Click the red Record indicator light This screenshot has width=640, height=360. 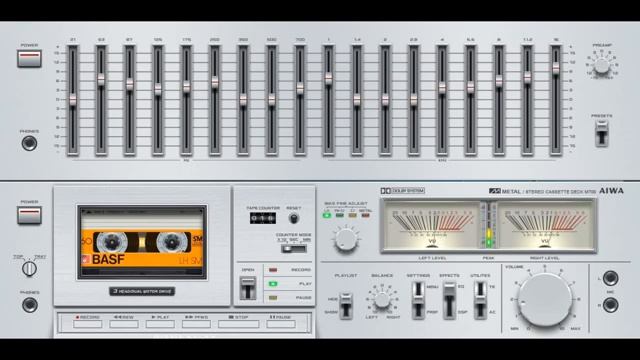coord(273,270)
